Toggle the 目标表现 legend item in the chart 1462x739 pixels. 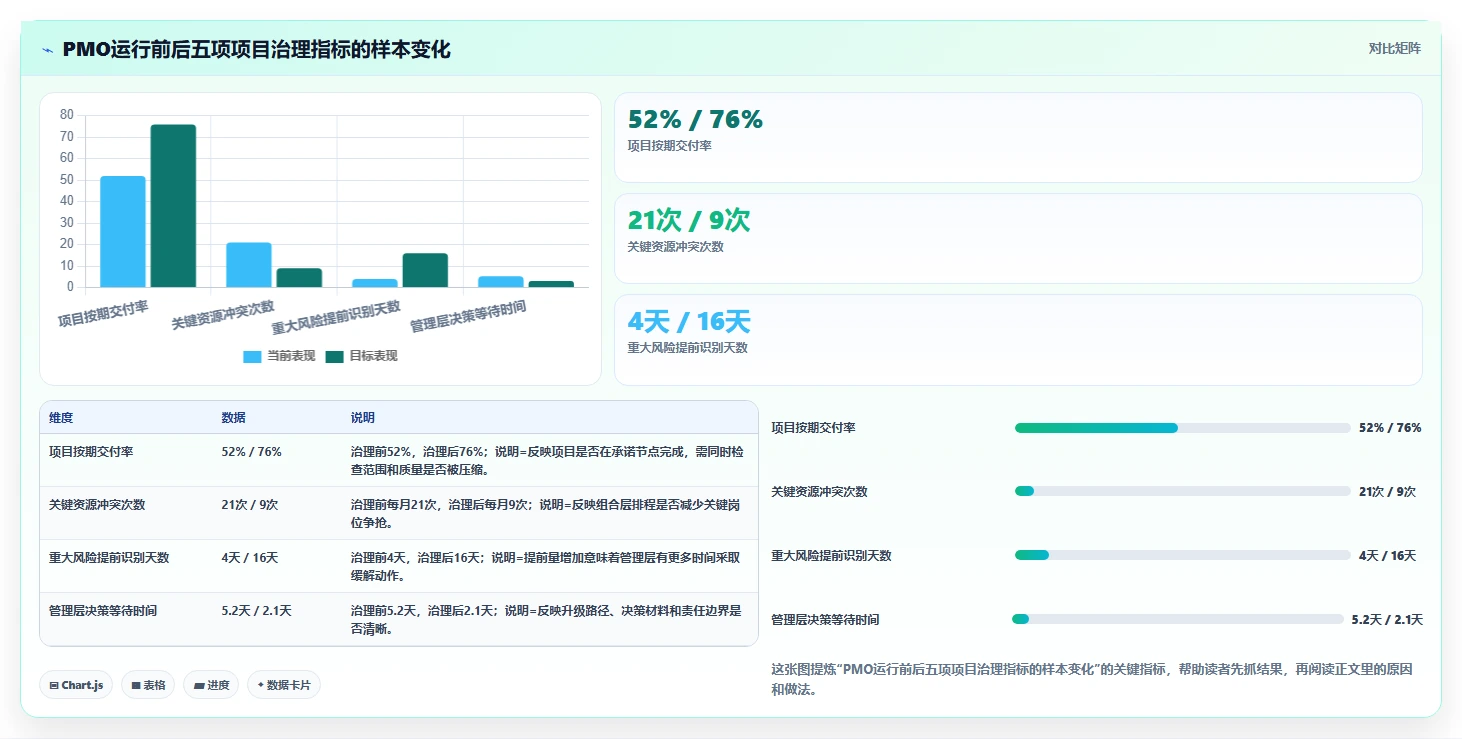tap(361, 356)
